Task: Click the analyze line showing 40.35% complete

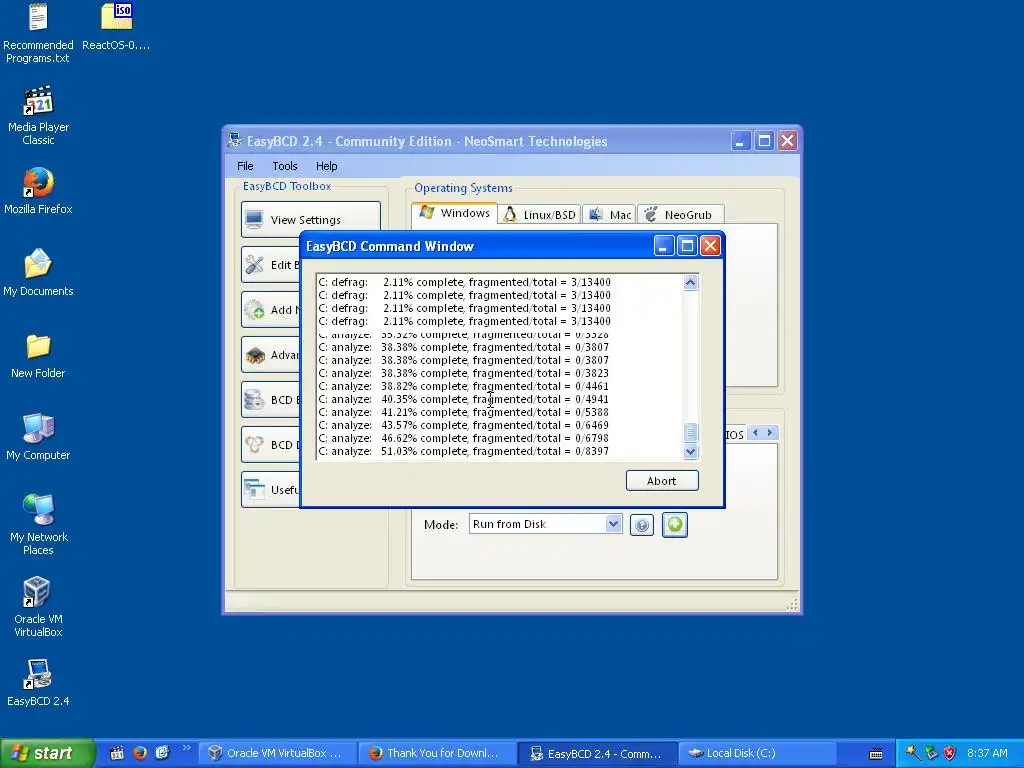Action: click(x=464, y=399)
